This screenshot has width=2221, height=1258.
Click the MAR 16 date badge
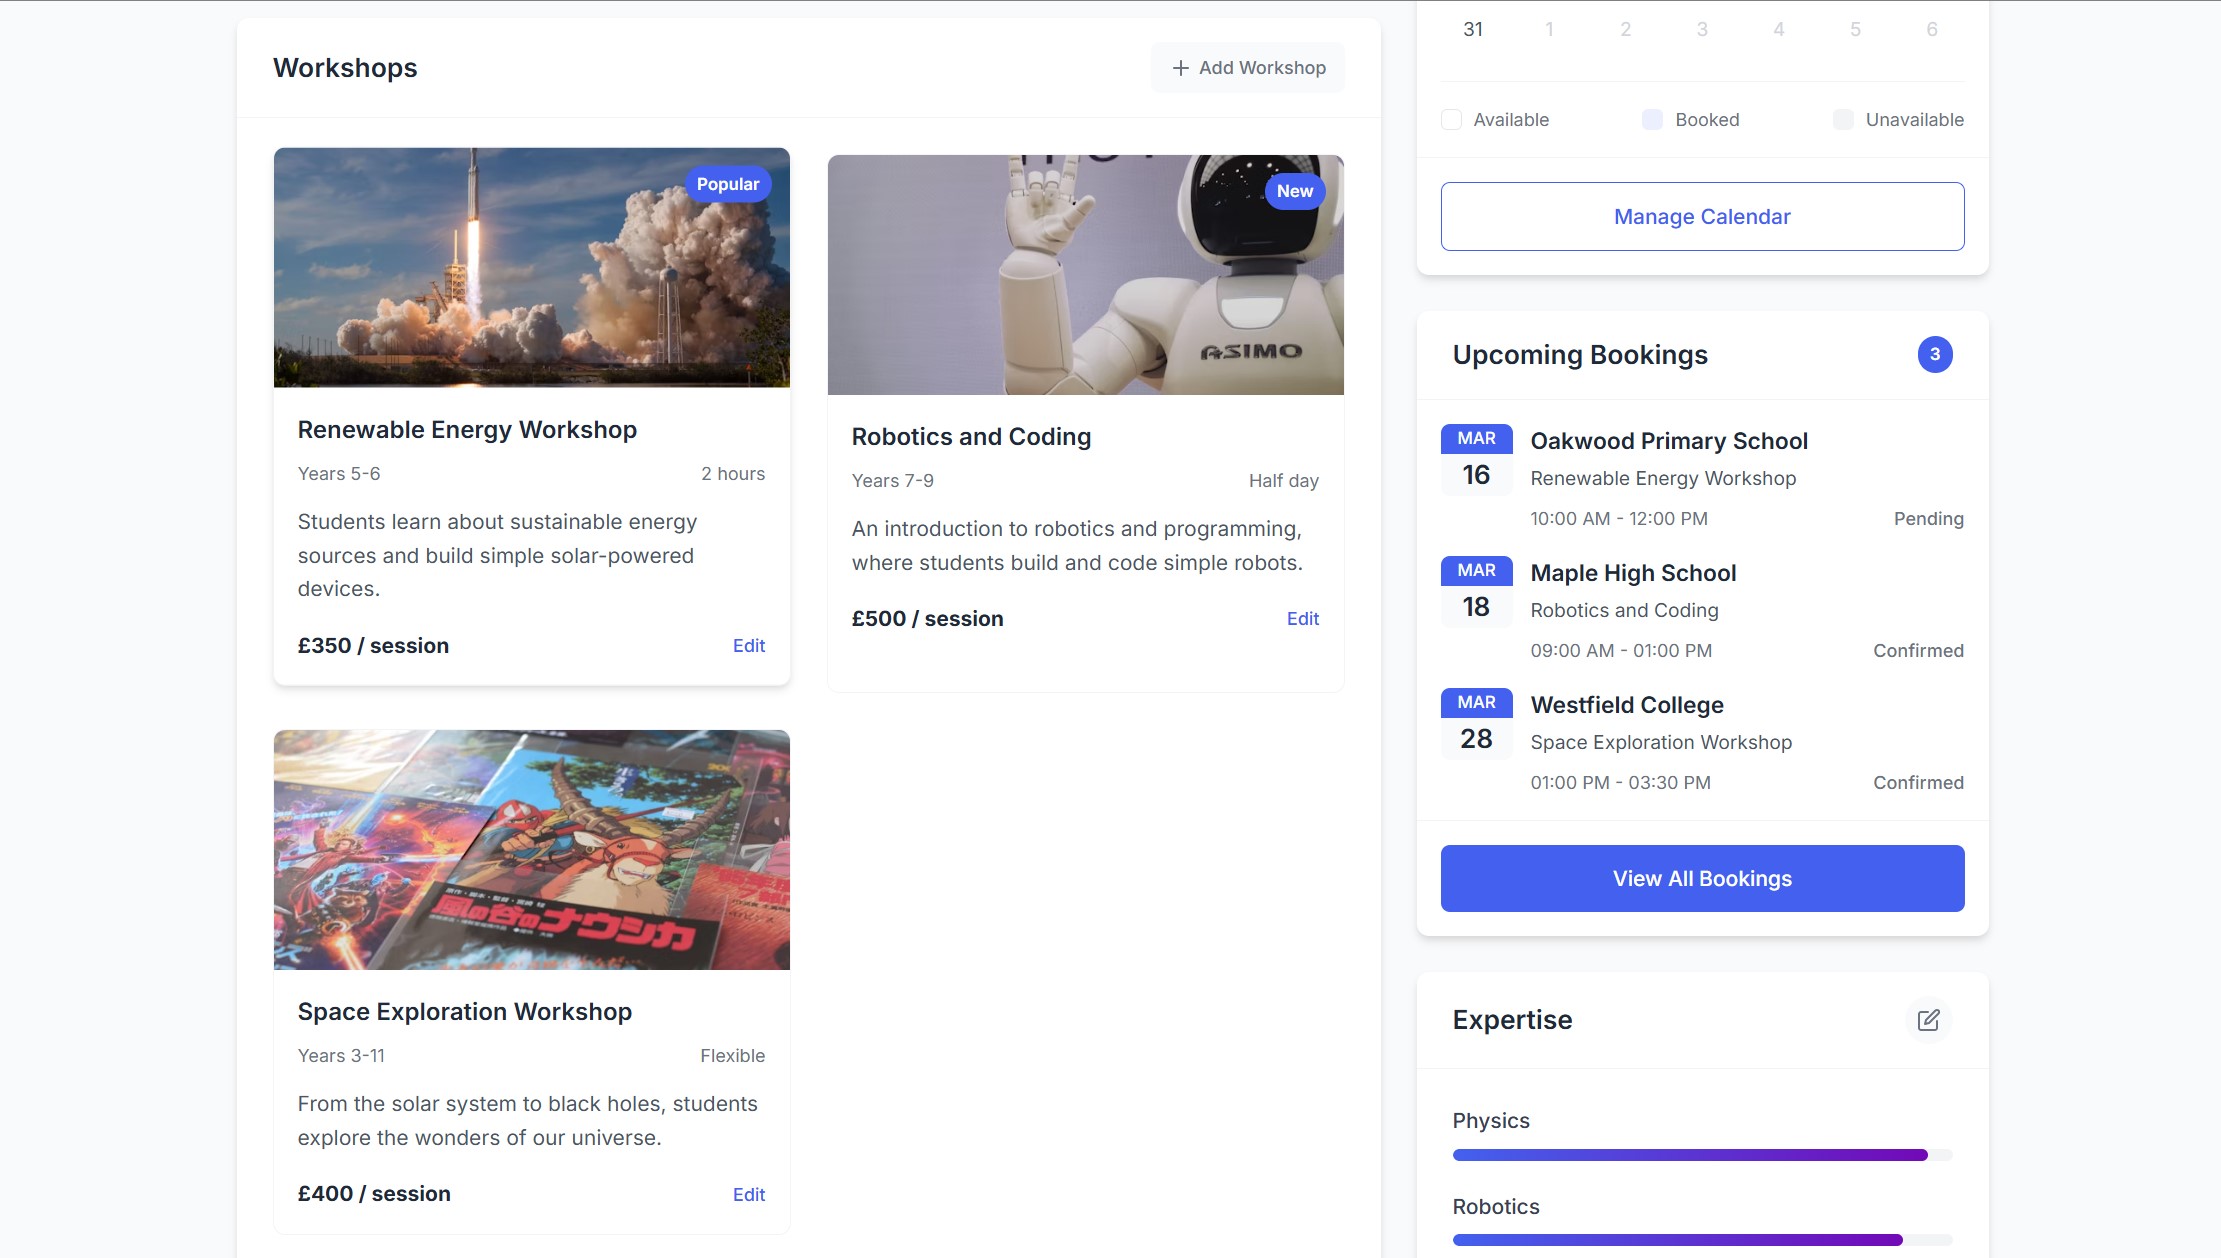1476,458
